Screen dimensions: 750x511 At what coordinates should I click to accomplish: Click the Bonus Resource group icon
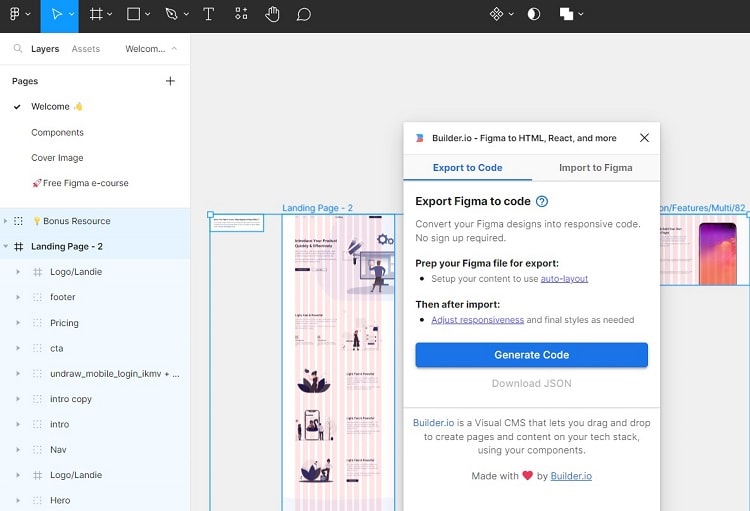pyautogui.click(x=18, y=221)
